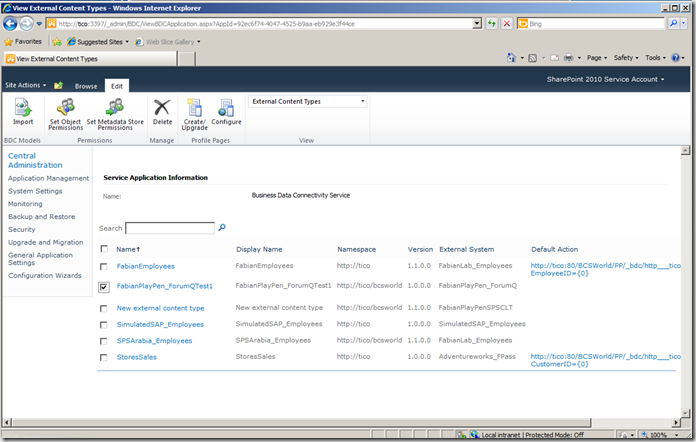Click Add to Favorites Bar icon
This screenshot has width=696, height=442.
57,42
